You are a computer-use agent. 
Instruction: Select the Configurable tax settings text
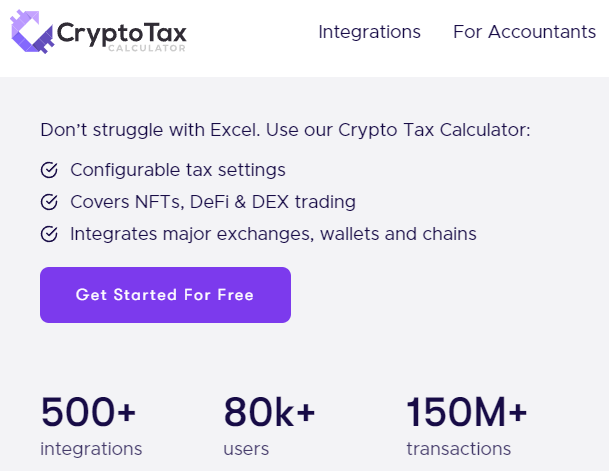tap(178, 170)
